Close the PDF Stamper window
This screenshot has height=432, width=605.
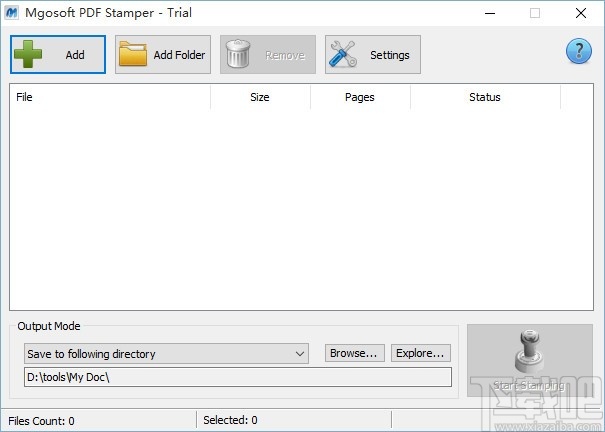[581, 13]
